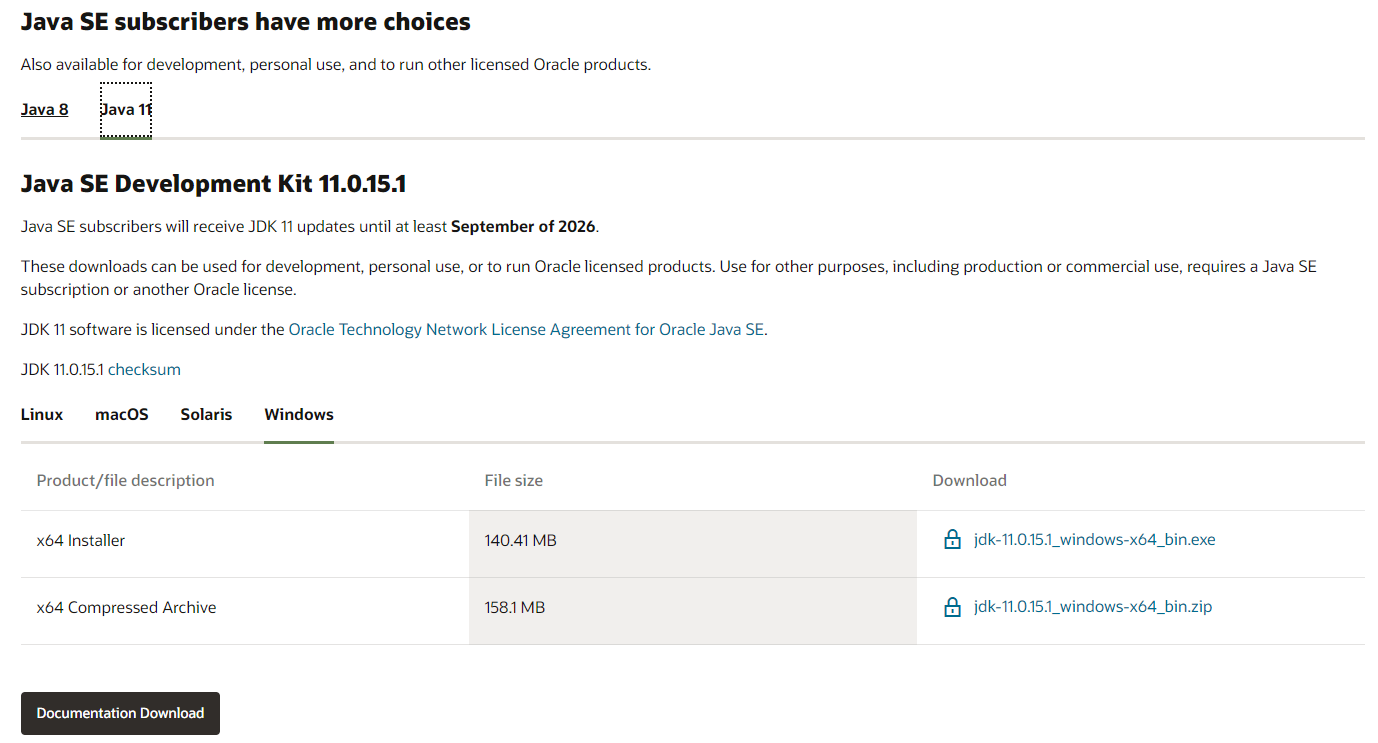This screenshot has height=743, width=1378.
Task: Download jdk-11.0.15.1_windows-x64_bin.zip
Action: click(1092, 607)
